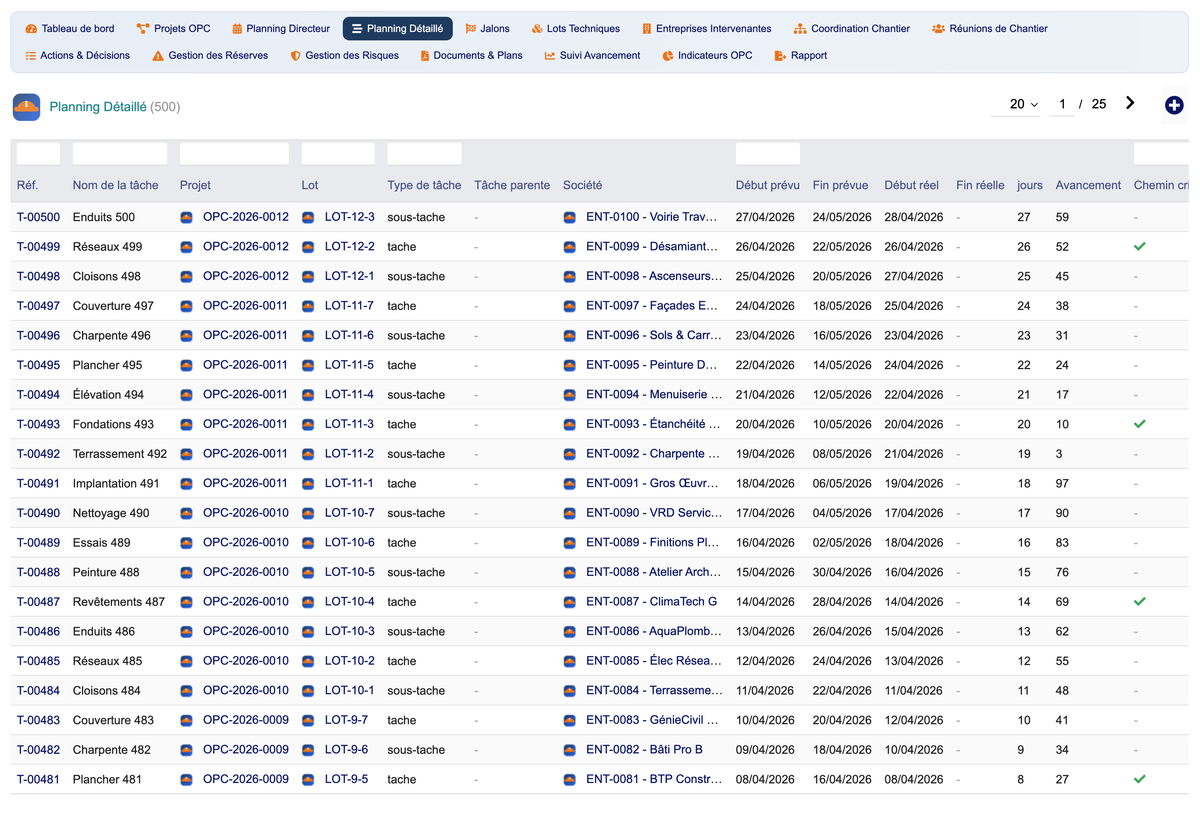This screenshot has height=839, width=1200.
Task: Open the Tableau de bord tab
Action: point(70,29)
